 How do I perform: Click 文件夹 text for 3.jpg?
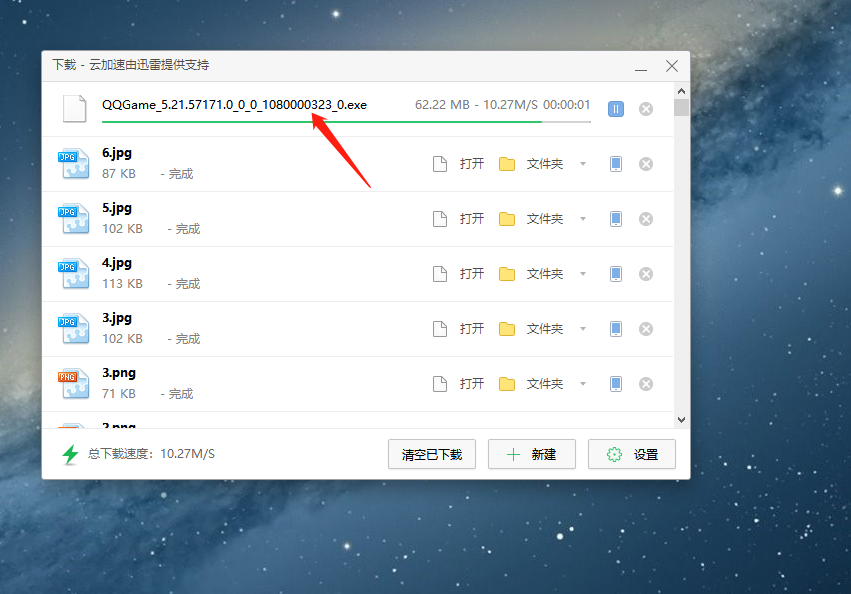pos(545,328)
